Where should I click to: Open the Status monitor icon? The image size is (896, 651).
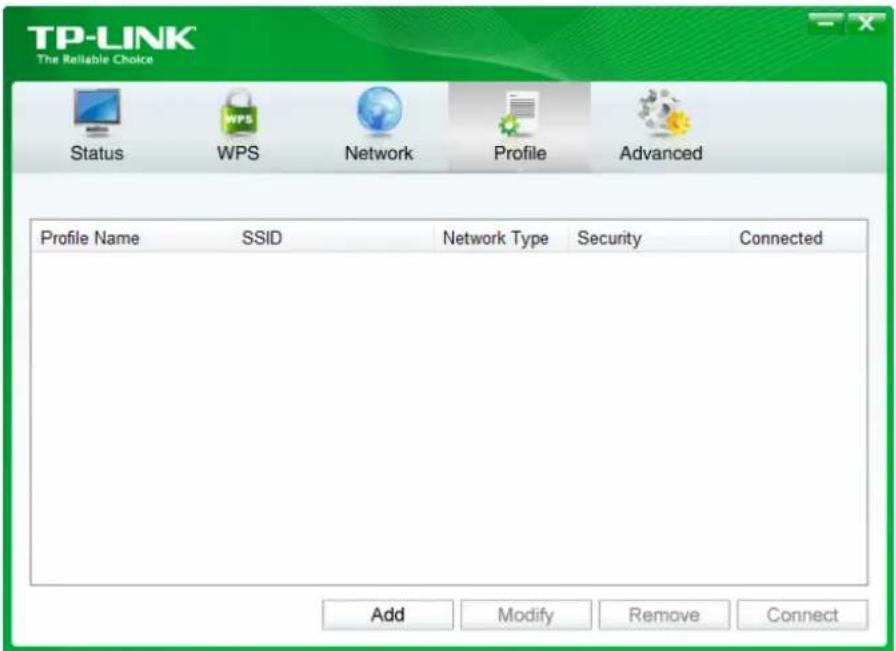tap(97, 113)
